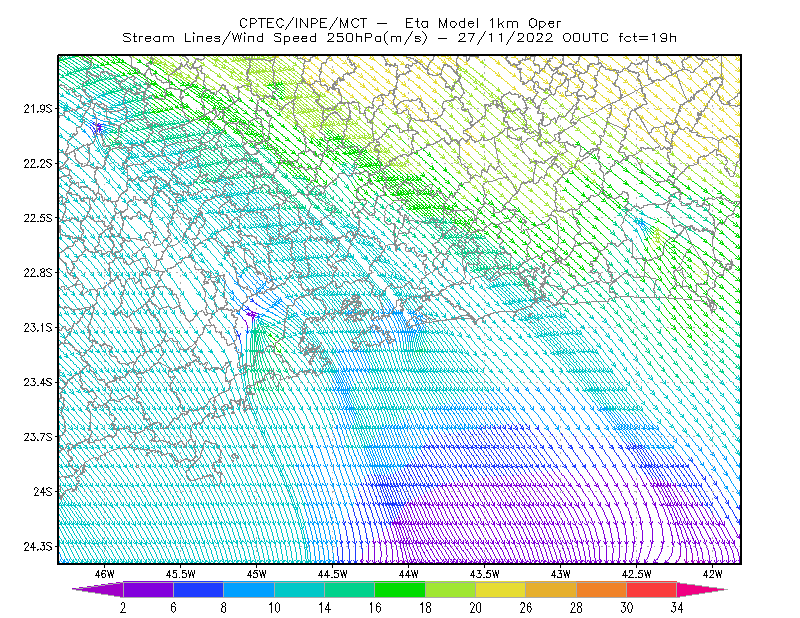Click the purple color bar segment labeled 2-6
Viewport: 800px width, 618px height.
pos(148,590)
